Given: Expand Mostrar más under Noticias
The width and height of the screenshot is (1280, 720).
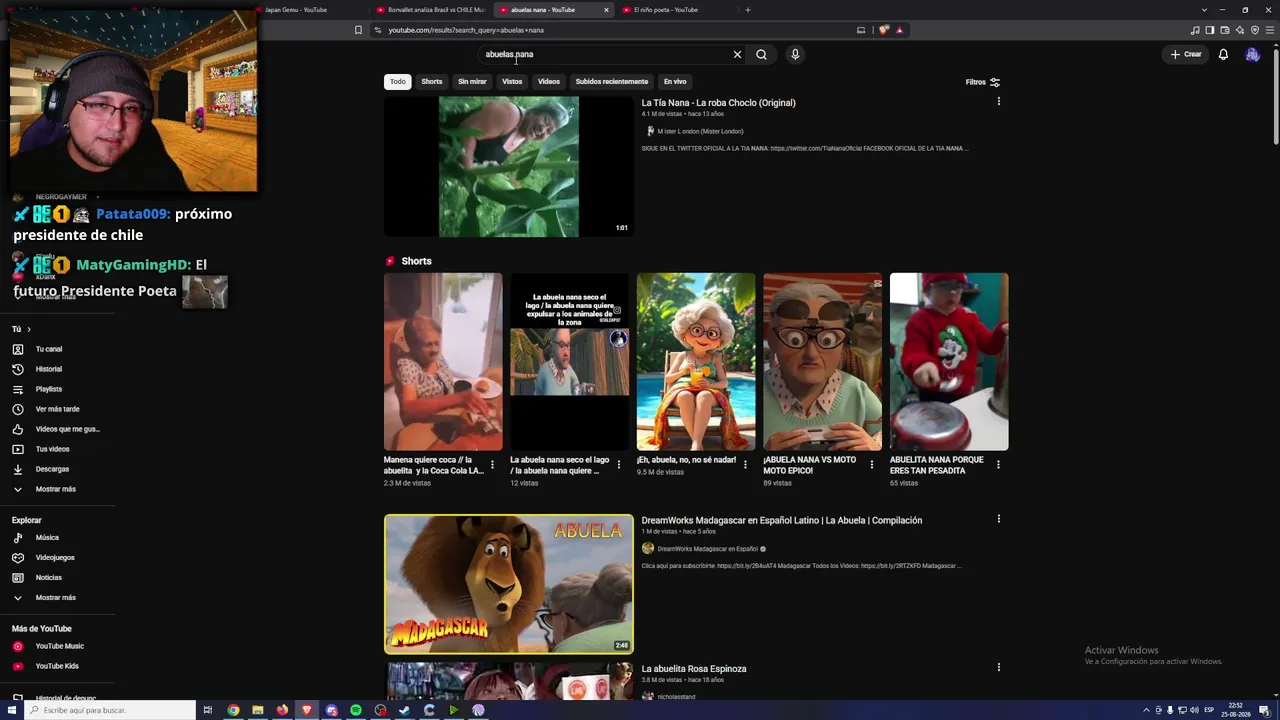Looking at the screenshot, I should 55,598.
